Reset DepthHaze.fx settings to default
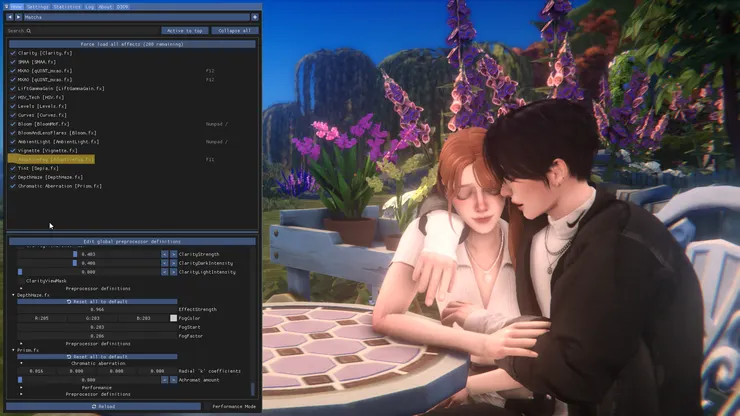740x416 pixels. (97, 301)
